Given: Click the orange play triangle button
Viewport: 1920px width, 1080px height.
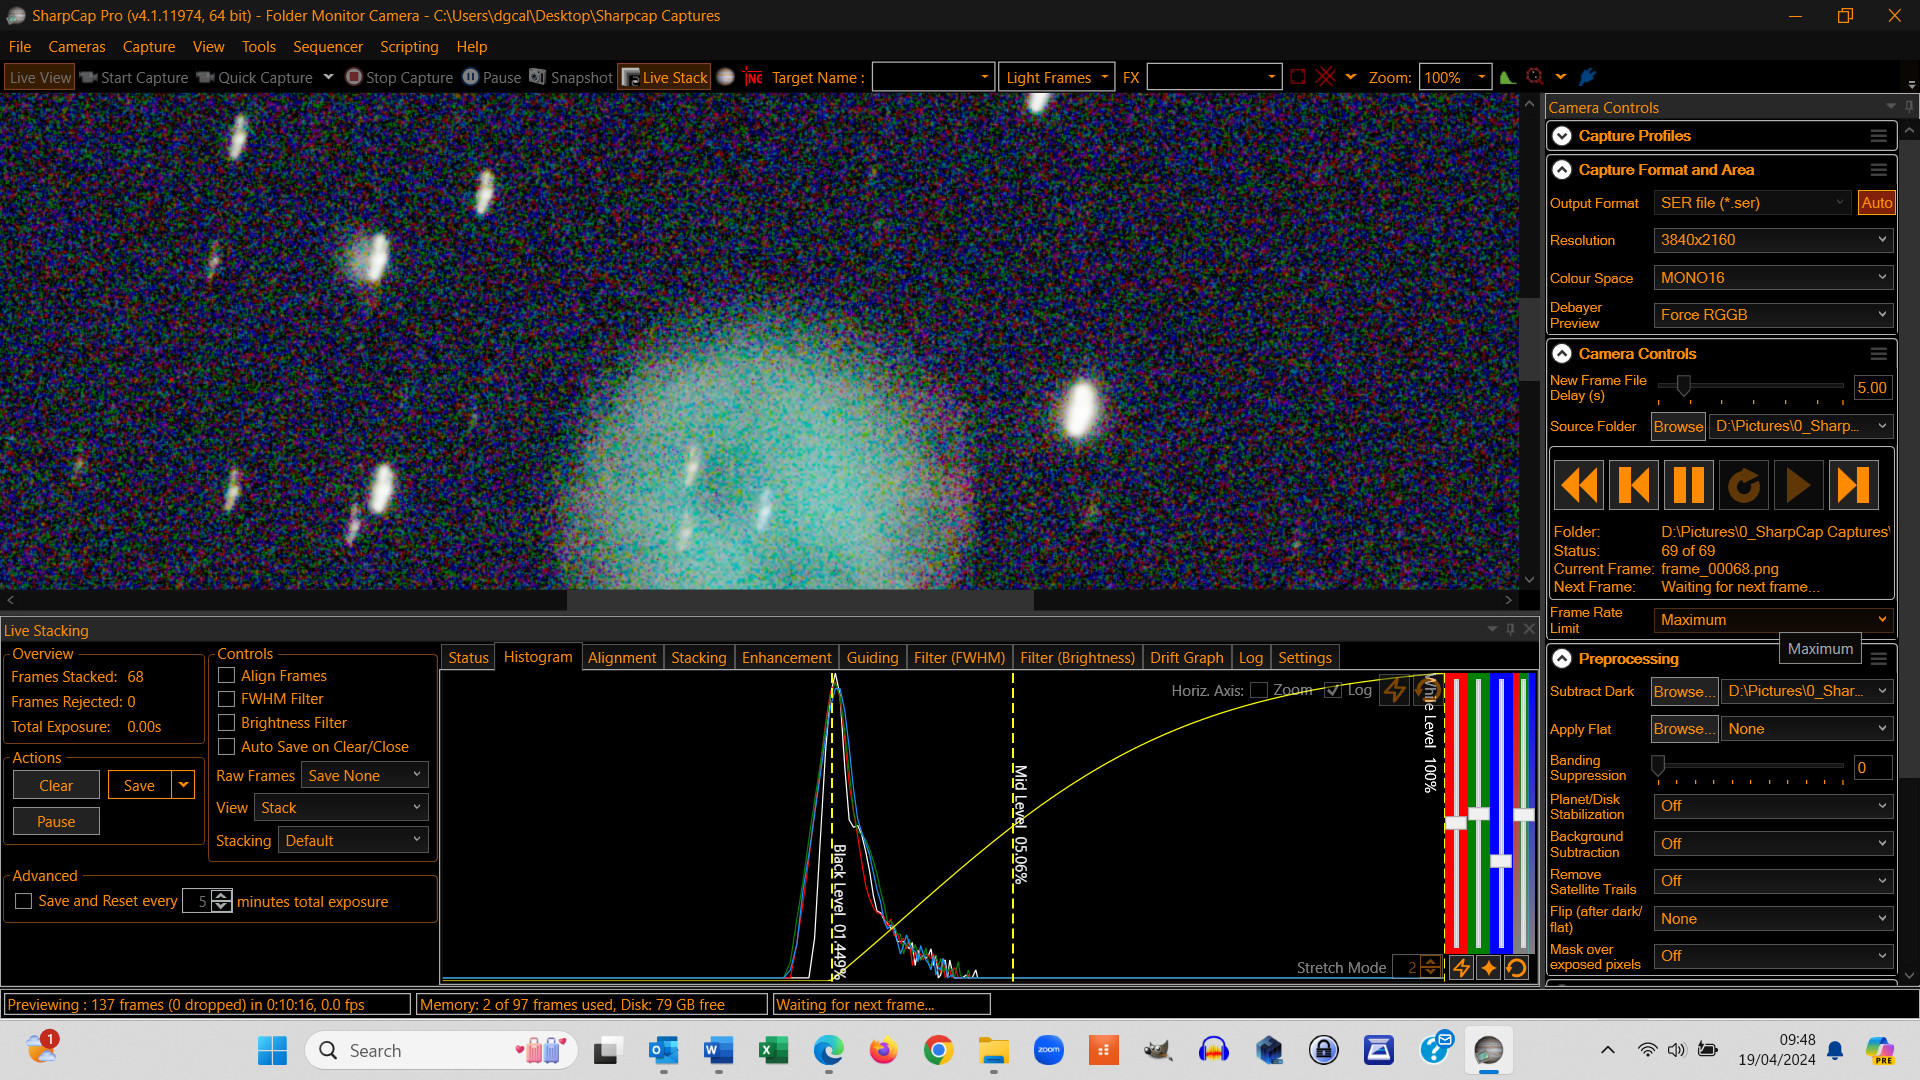Looking at the screenshot, I should click(1798, 486).
